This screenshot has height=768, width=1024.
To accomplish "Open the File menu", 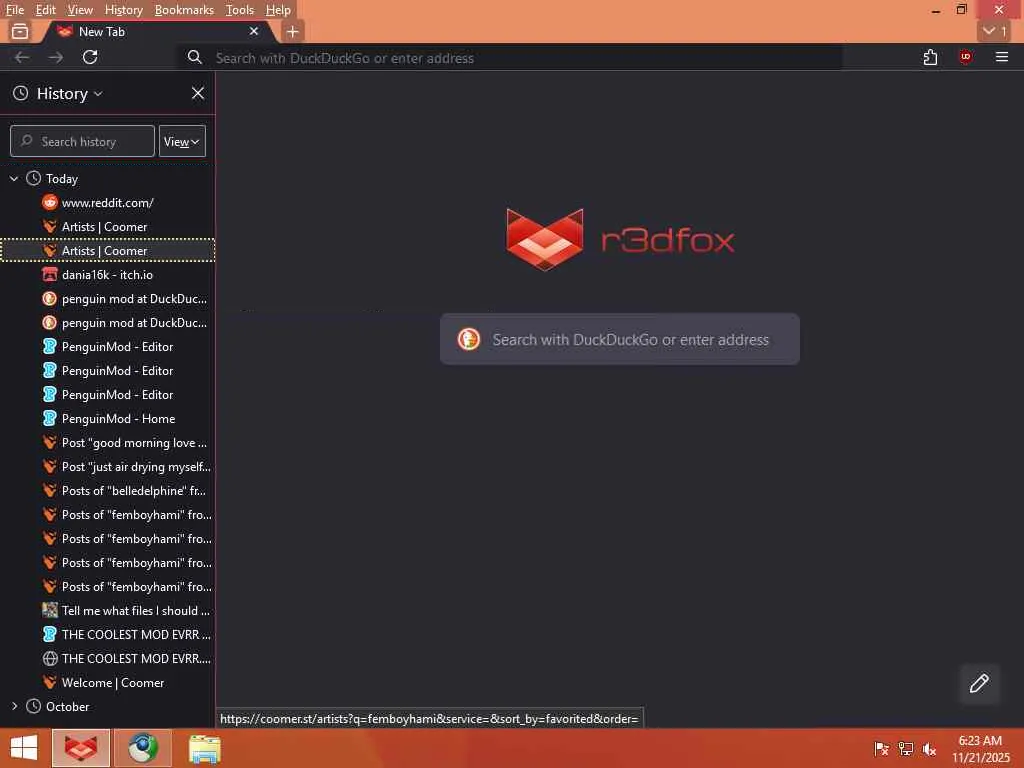I will (14, 10).
